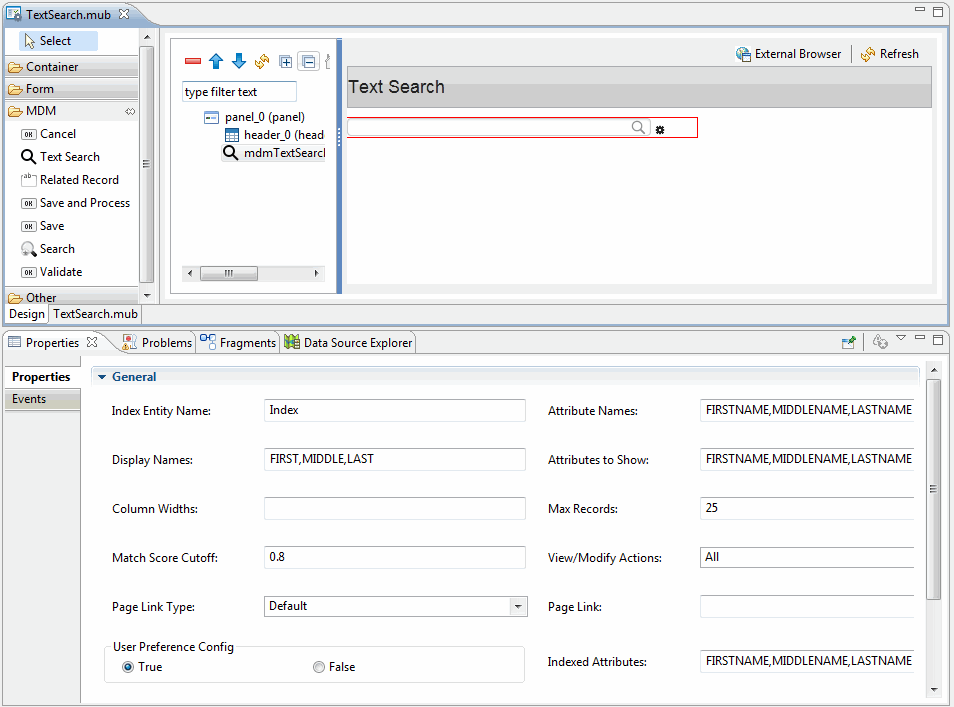Click the type filter text field
The height and width of the screenshot is (707, 954).
239,92
